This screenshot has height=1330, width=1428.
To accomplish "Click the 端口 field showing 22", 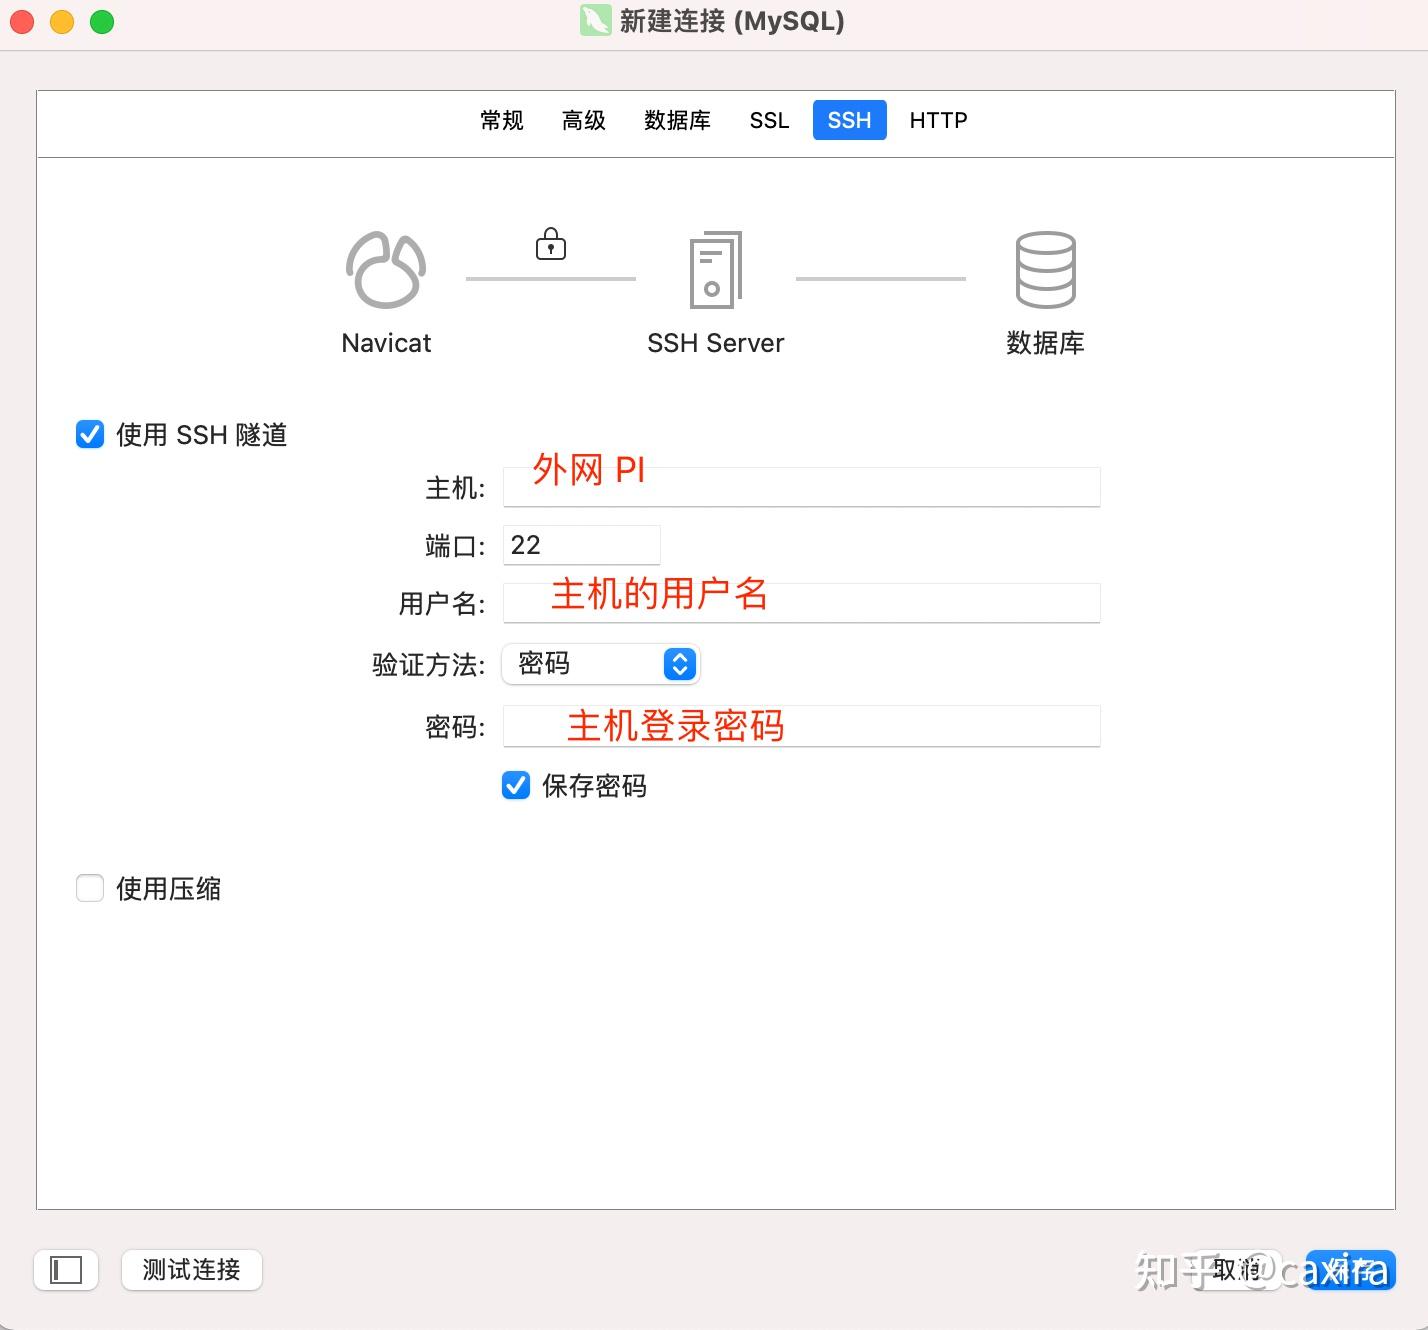I will click(581, 545).
